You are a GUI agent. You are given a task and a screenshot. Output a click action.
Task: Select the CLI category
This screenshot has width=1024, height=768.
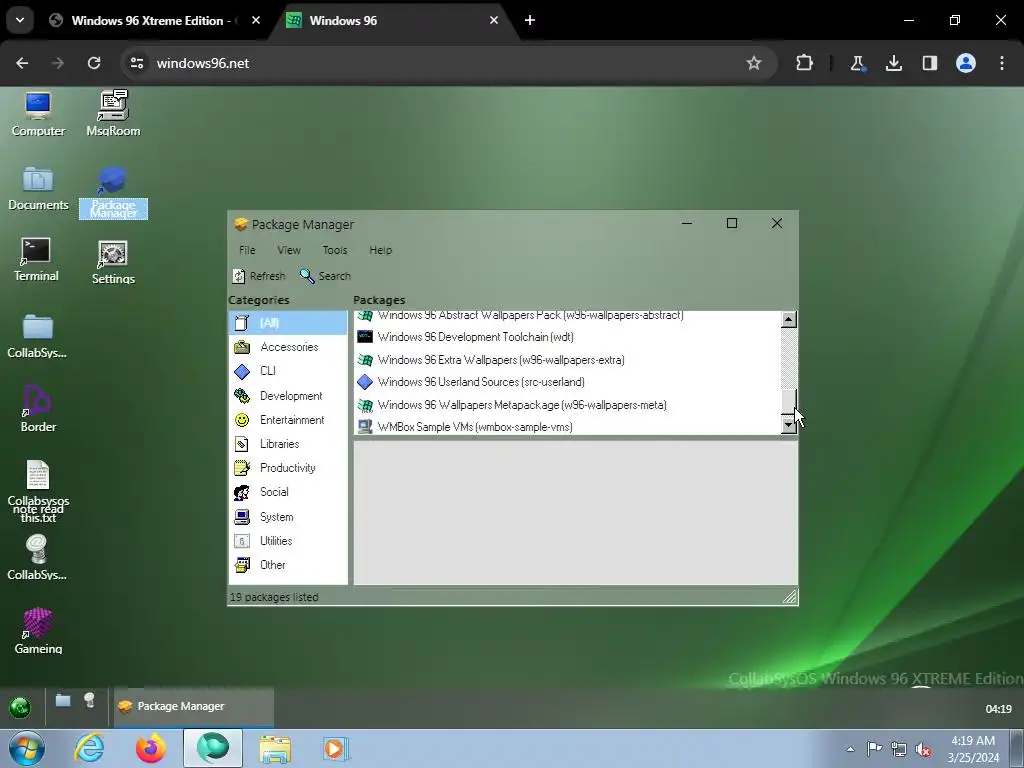[287, 371]
